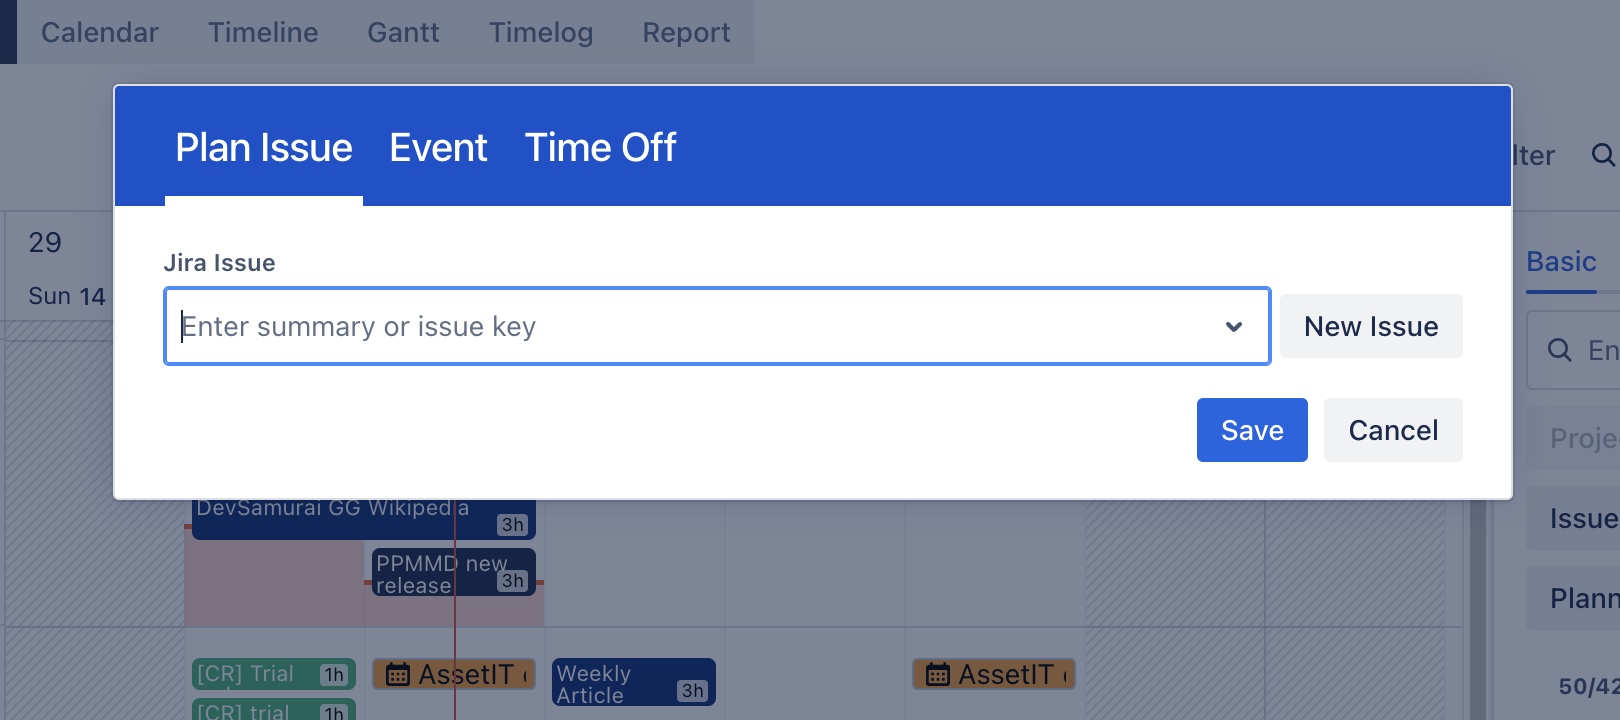Open the Plan Issue tab
Screen dimensions: 1620x720
264,148
